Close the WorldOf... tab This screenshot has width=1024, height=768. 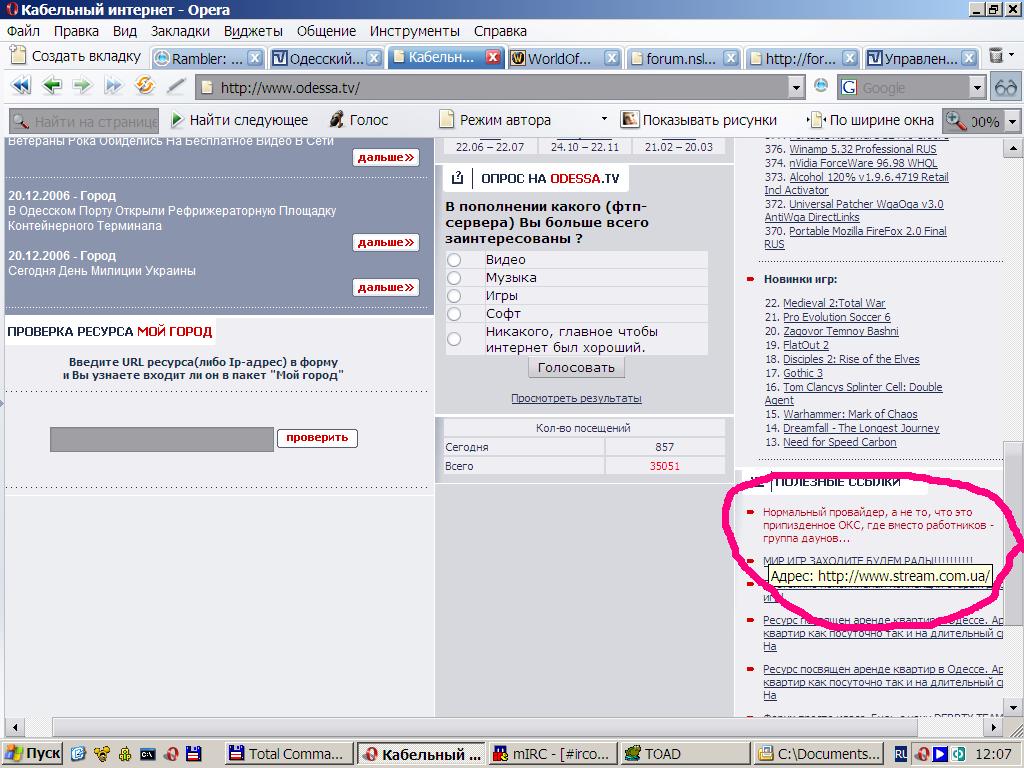(x=611, y=58)
